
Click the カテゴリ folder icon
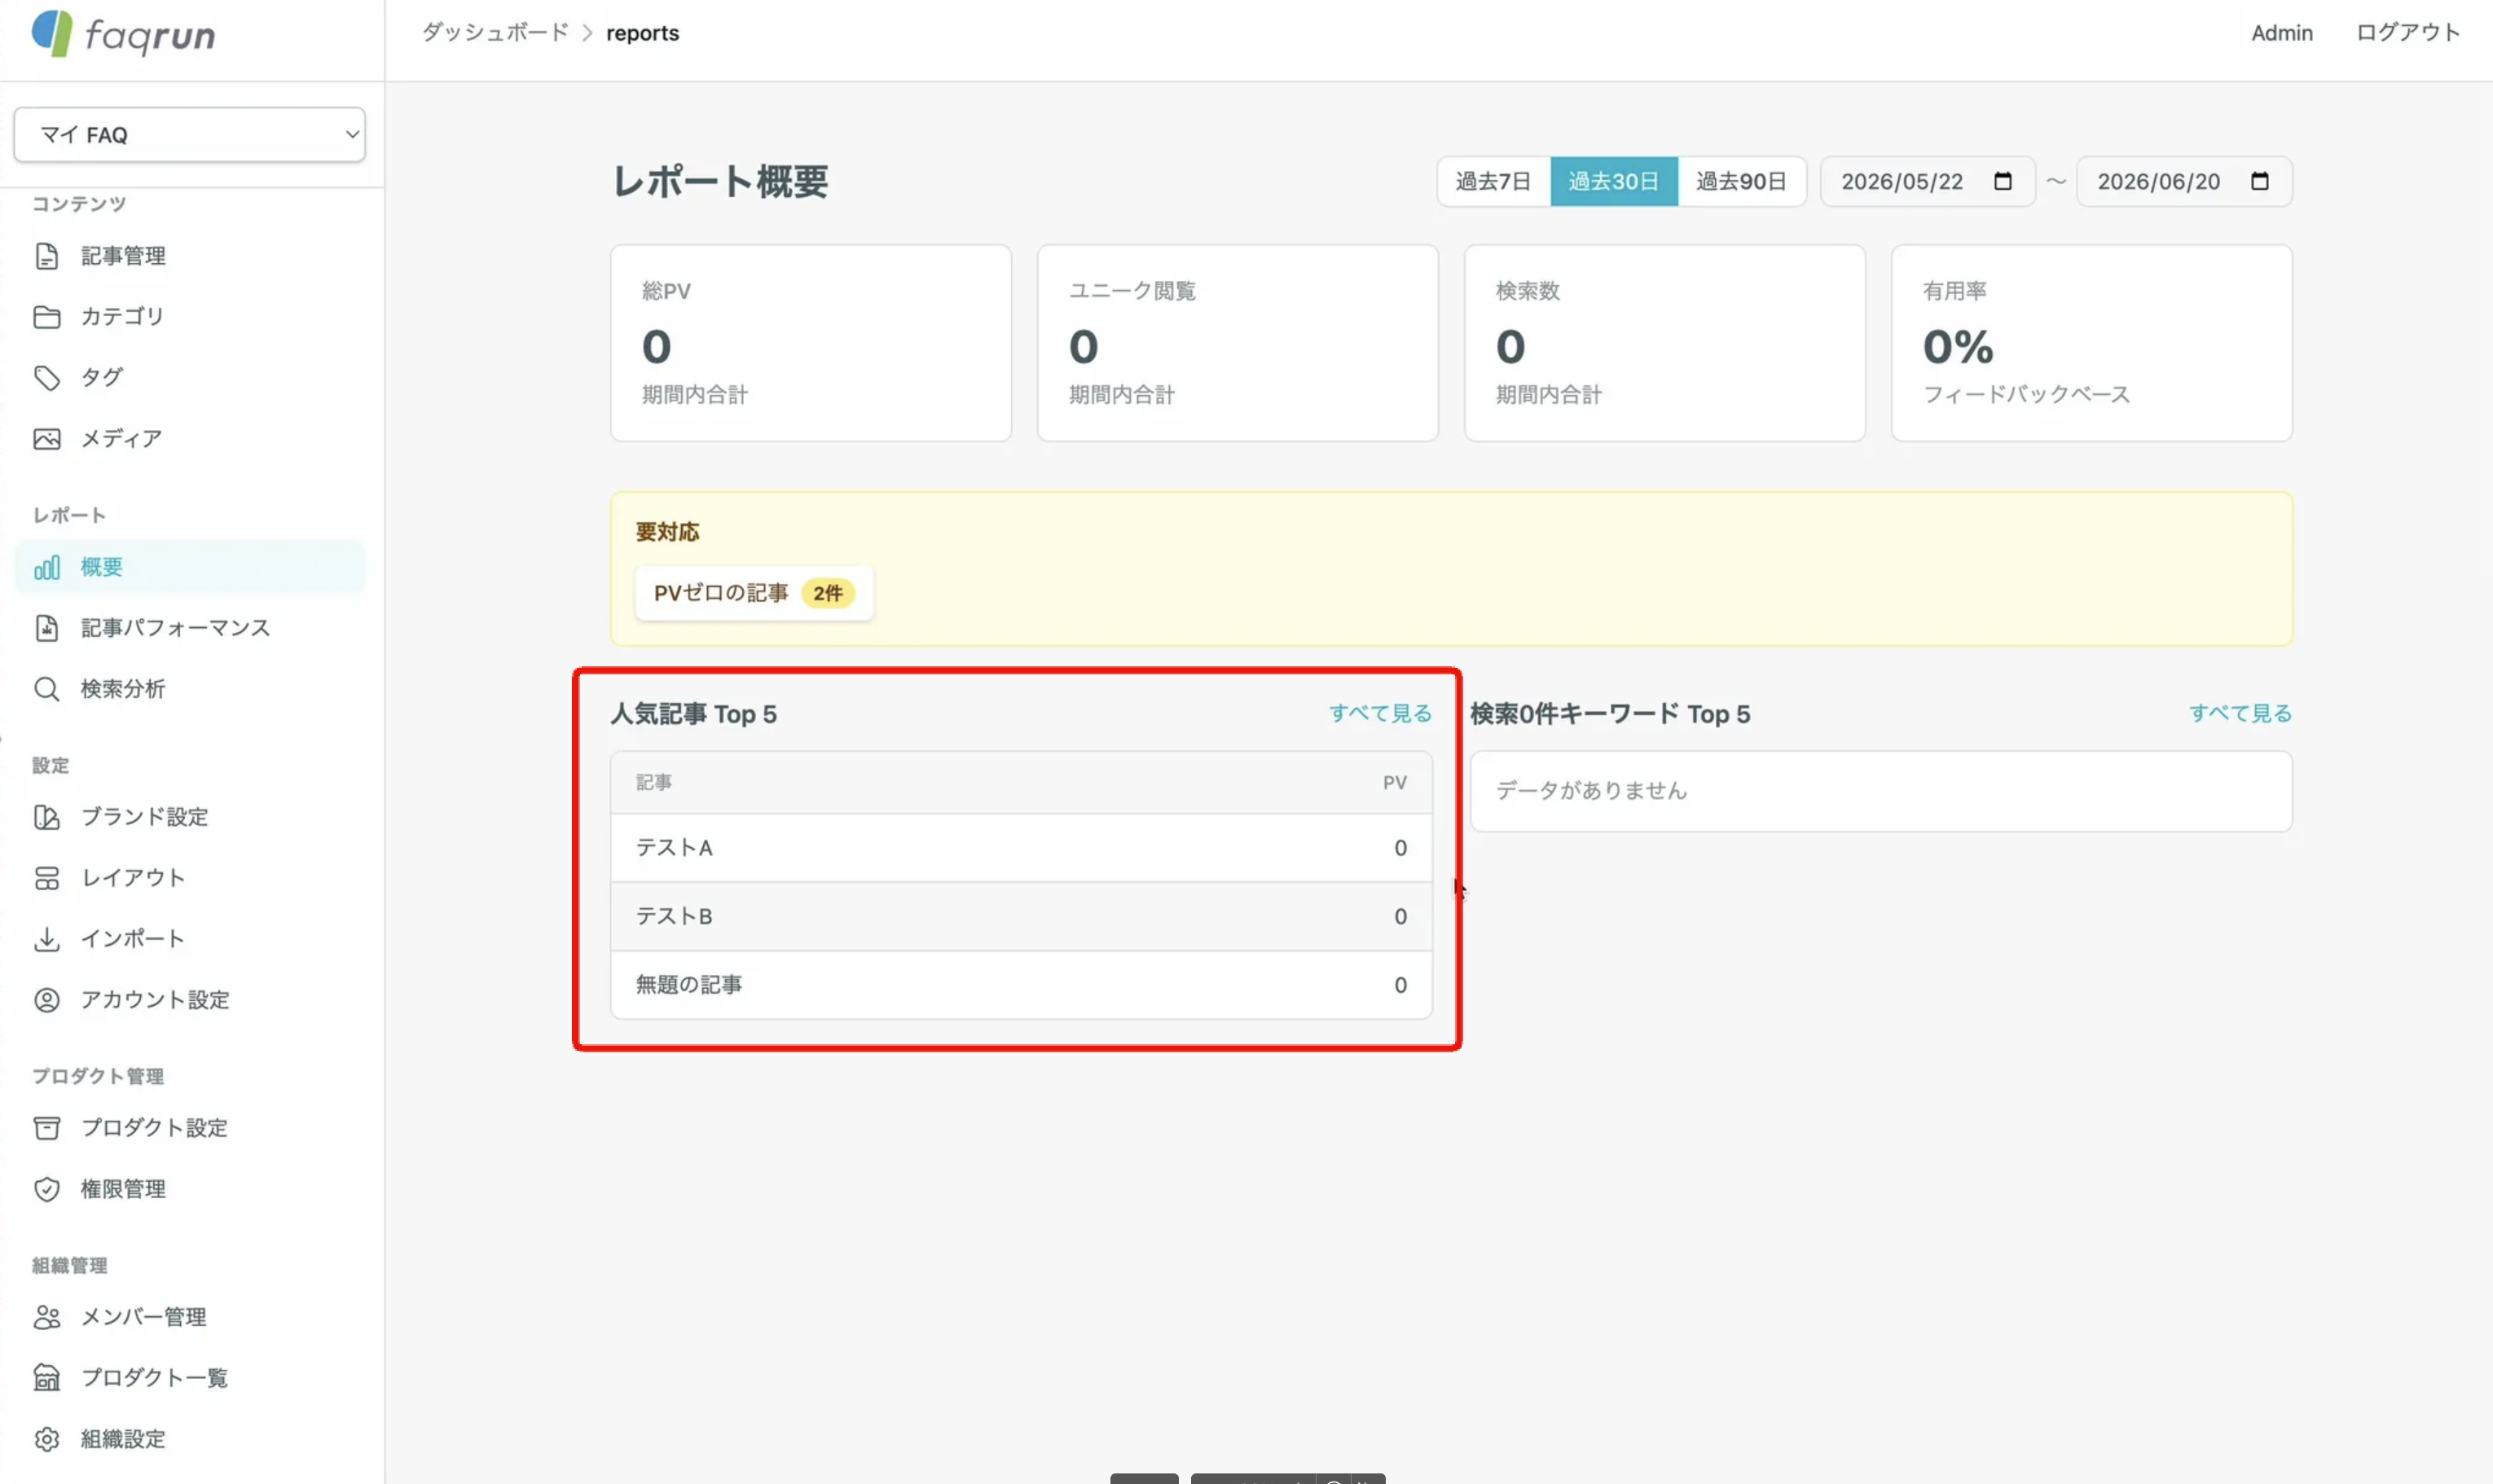tap(47, 317)
